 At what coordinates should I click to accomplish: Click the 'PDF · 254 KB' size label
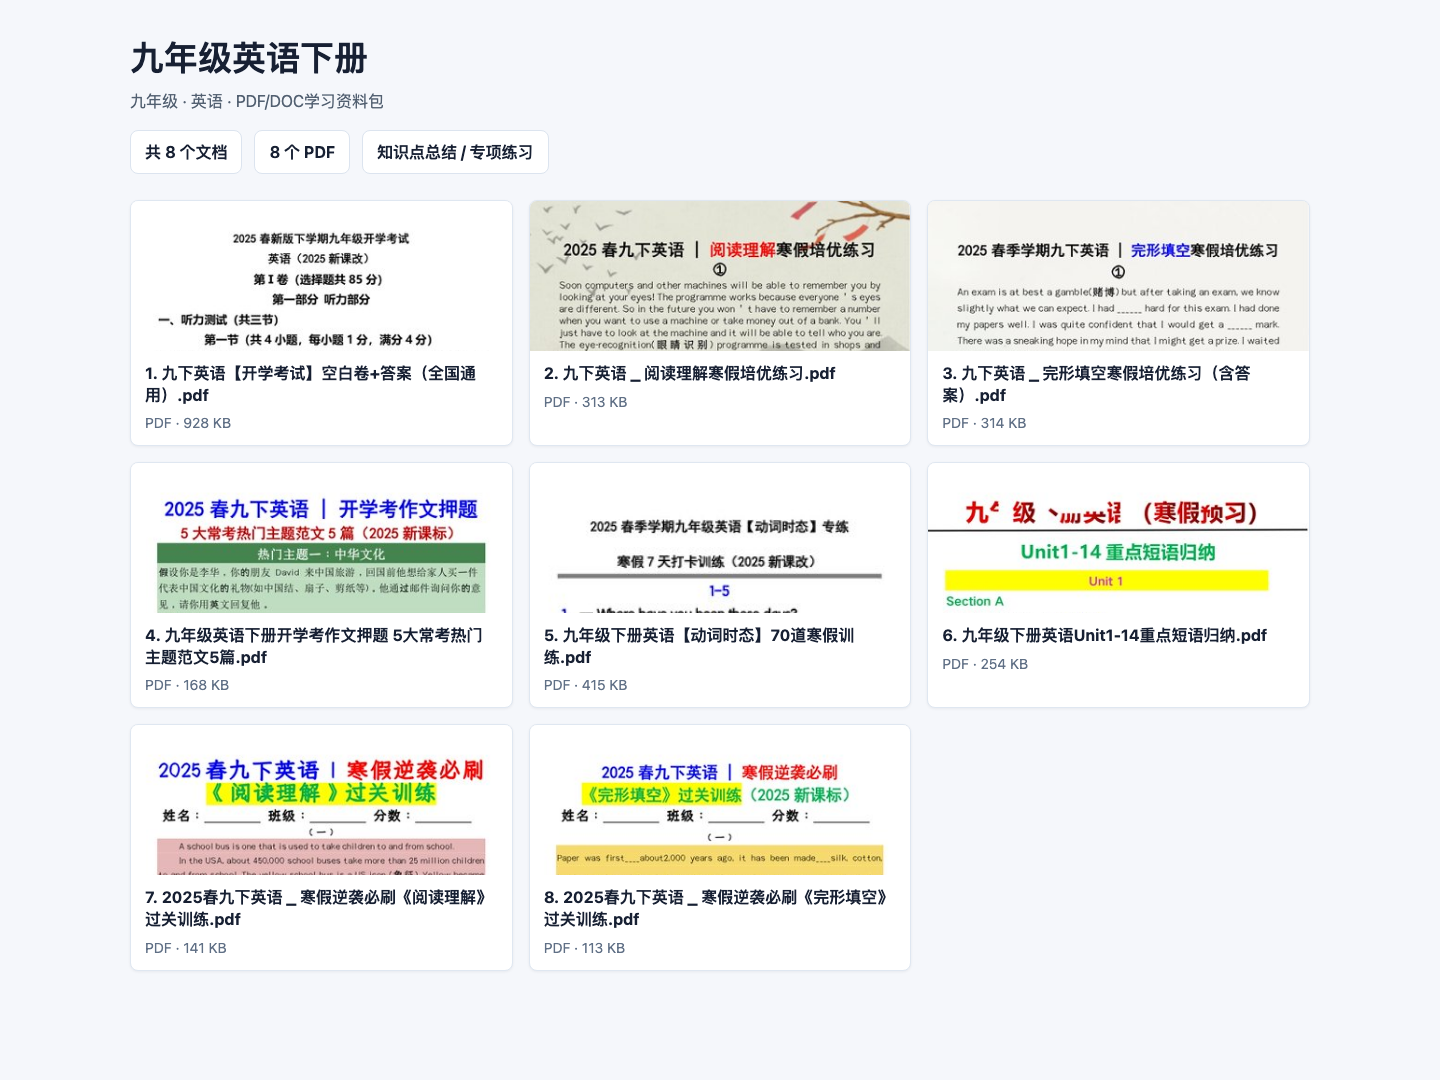coord(985,664)
